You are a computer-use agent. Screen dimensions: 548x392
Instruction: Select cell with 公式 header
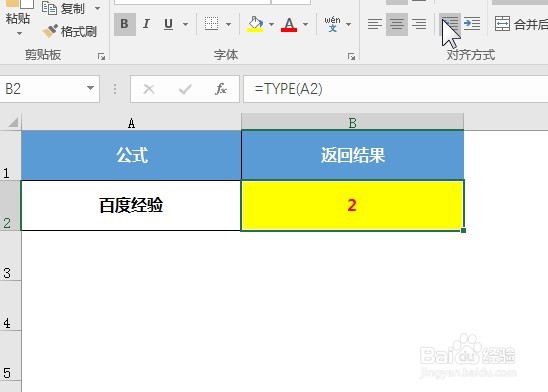[131, 155]
